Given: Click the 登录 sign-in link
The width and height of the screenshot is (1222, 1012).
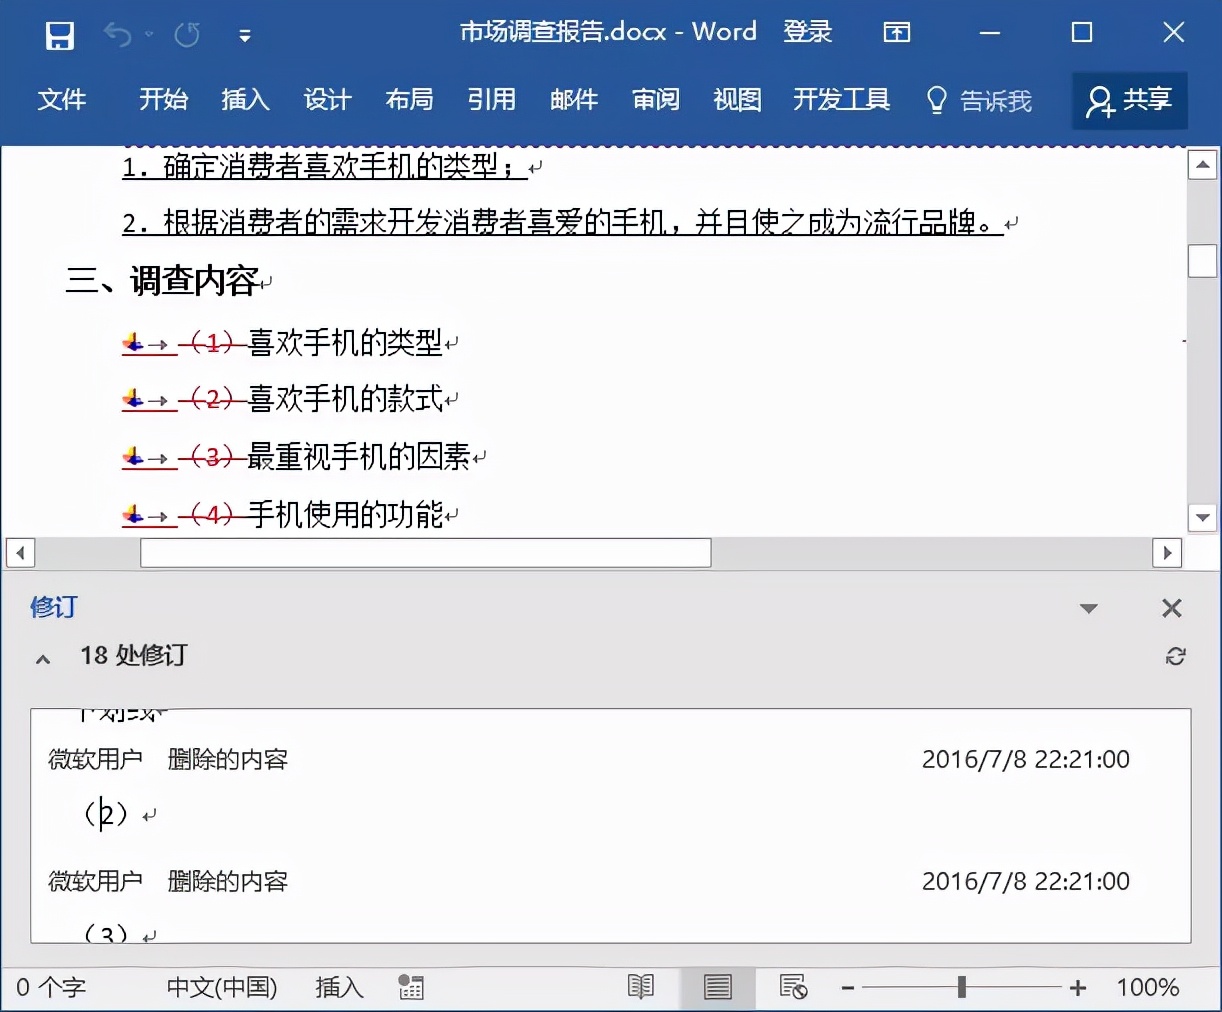Looking at the screenshot, I should point(808,31).
